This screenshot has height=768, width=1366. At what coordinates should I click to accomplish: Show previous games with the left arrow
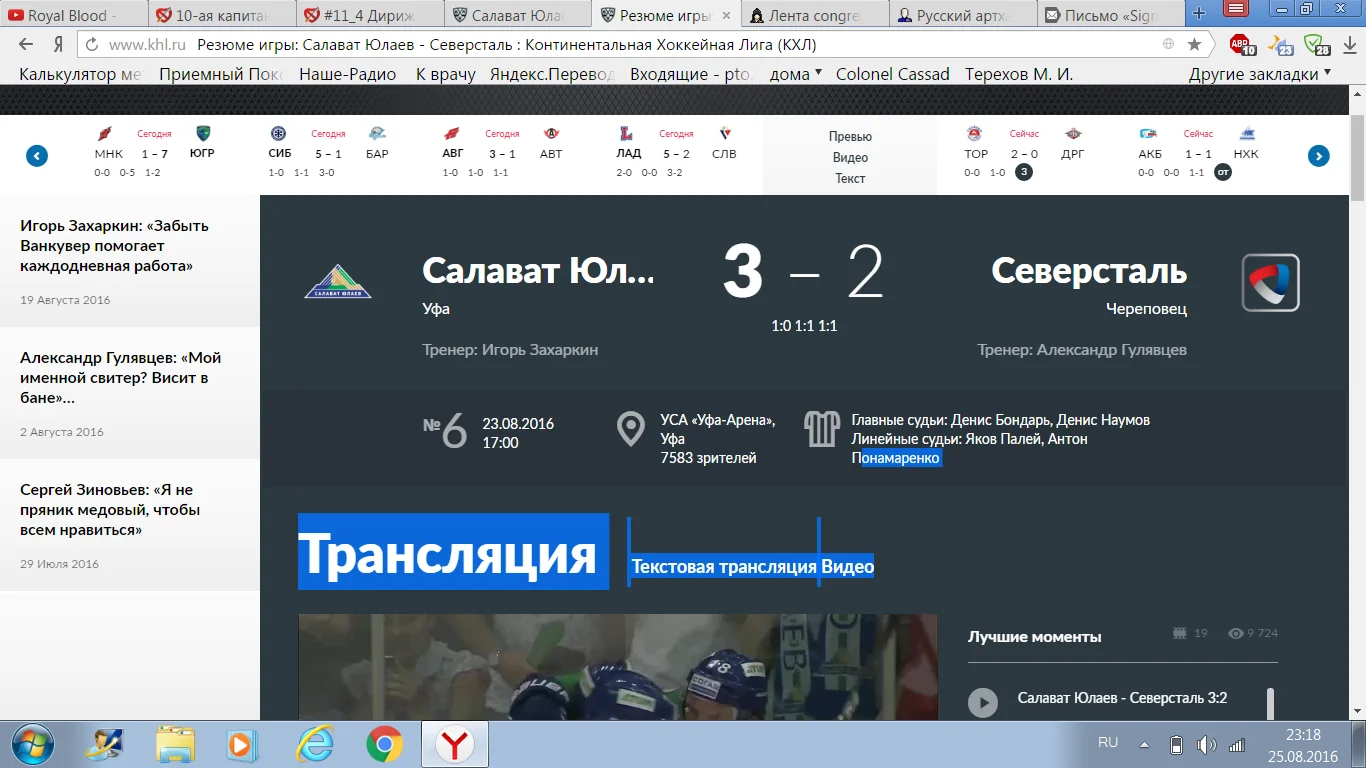coord(37,156)
